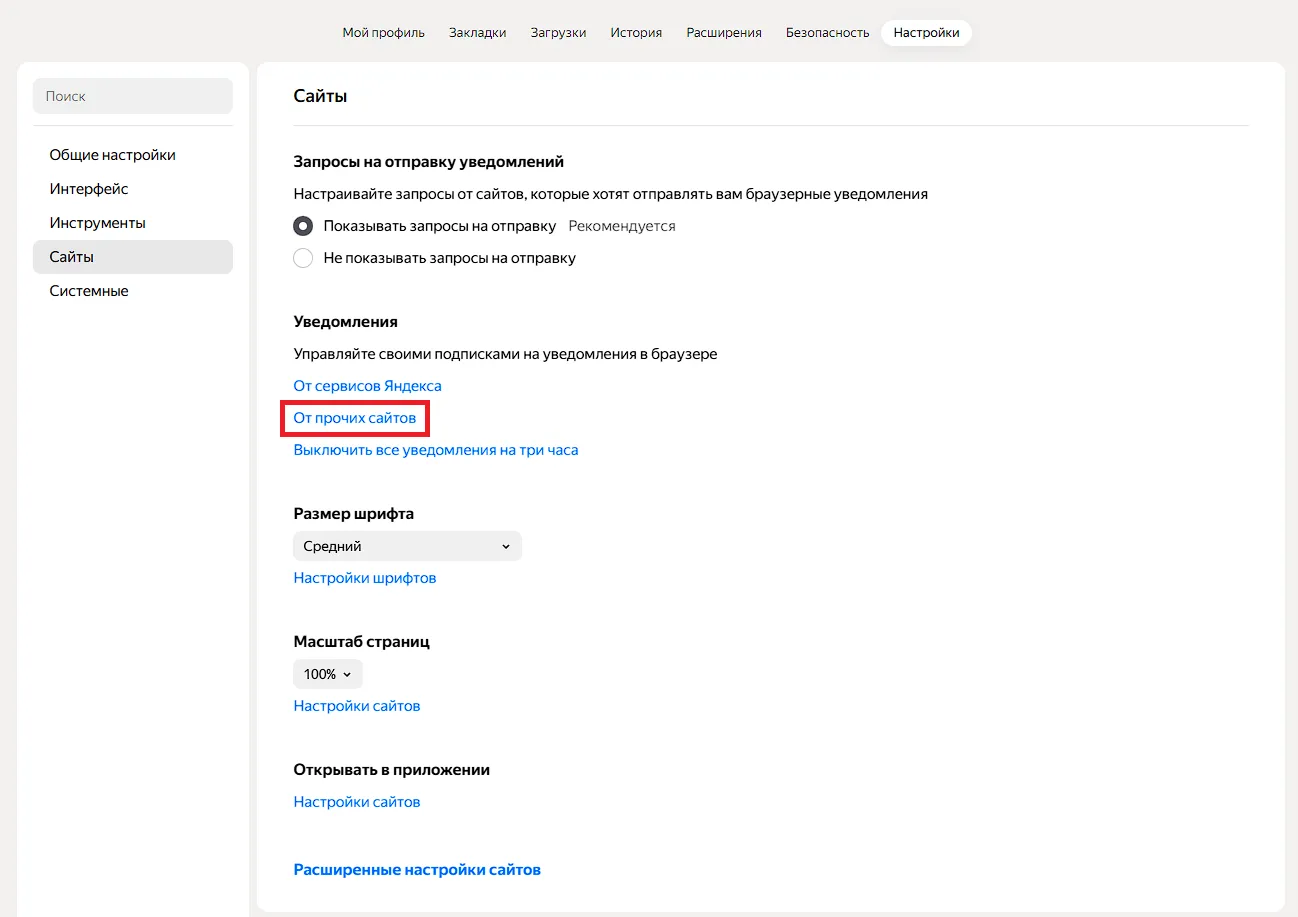Choose the Не показывать запросы на отправку option

click(303, 258)
